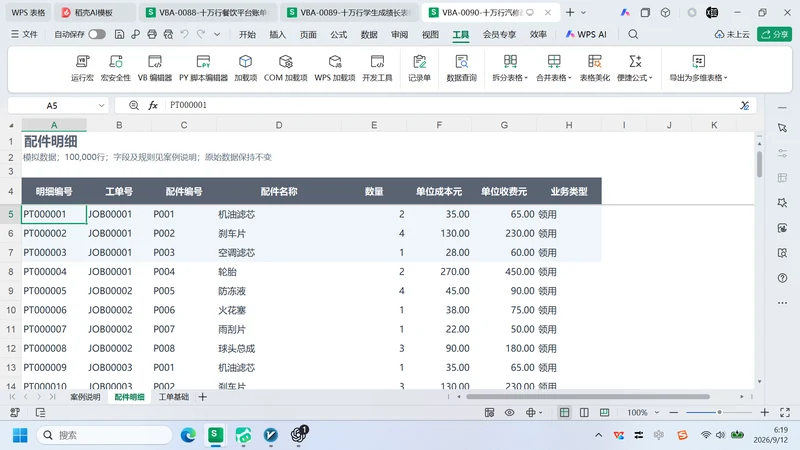Switch to the 公式 ribbon tab
Image resolution: width=800 pixels, height=450 pixels.
pyautogui.click(x=338, y=34)
